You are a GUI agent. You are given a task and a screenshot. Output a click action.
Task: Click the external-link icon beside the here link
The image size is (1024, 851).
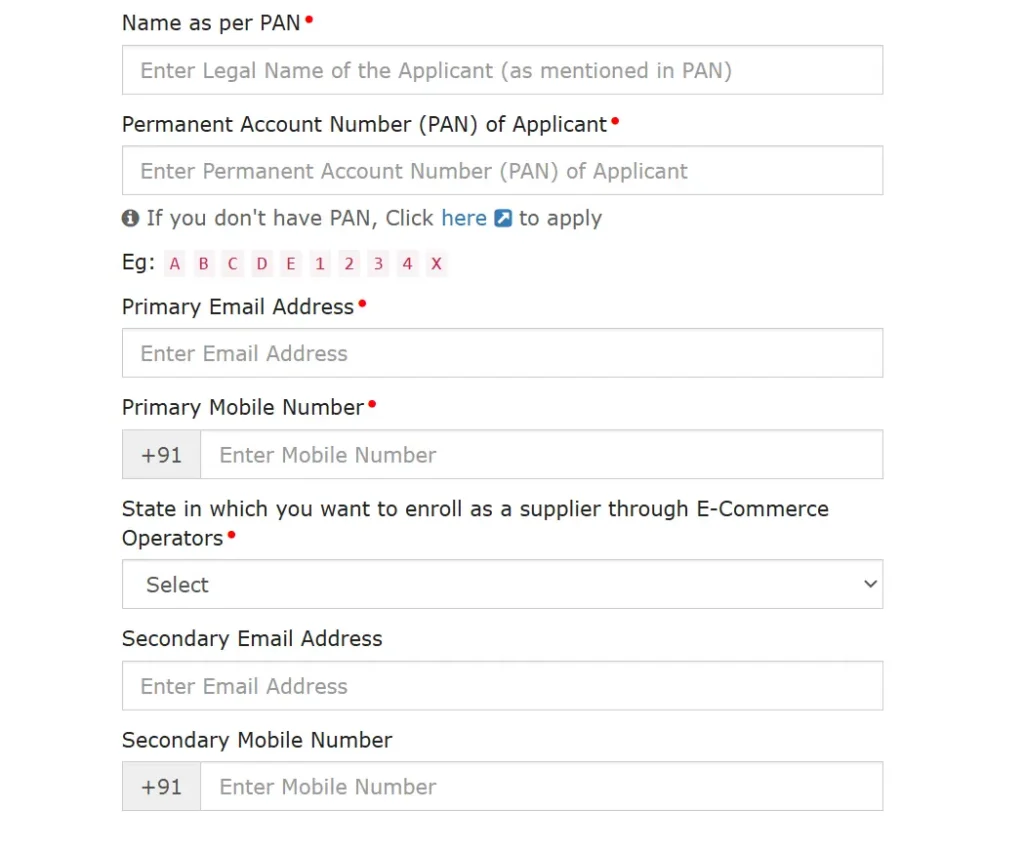[501, 218]
